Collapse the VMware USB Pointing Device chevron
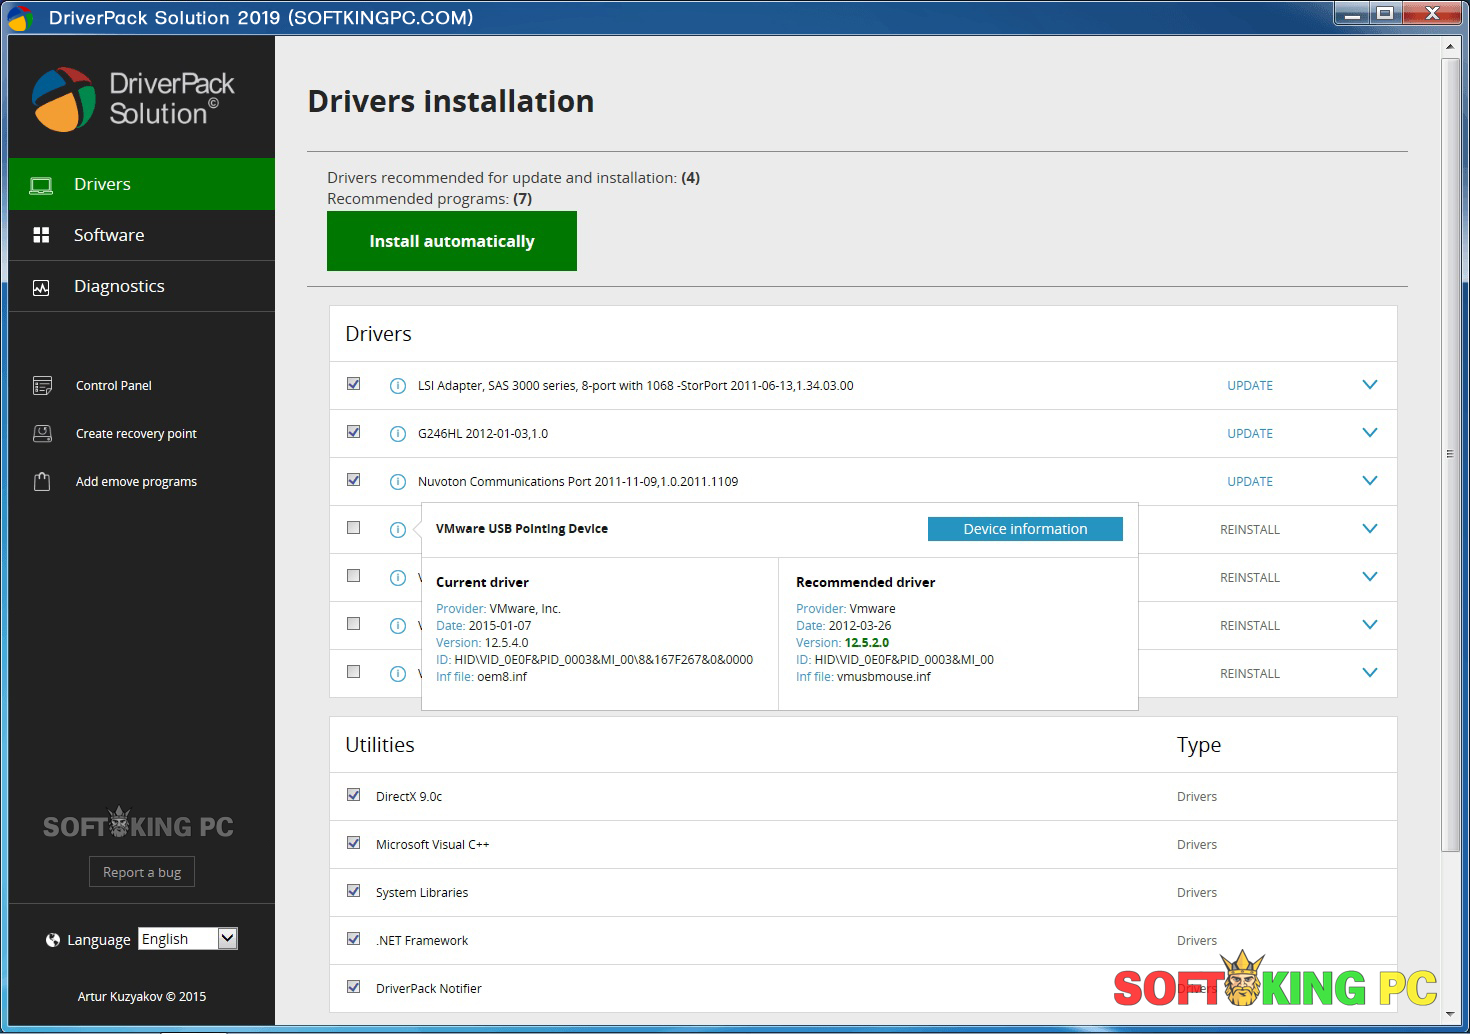This screenshot has width=1470, height=1034. click(x=1370, y=529)
